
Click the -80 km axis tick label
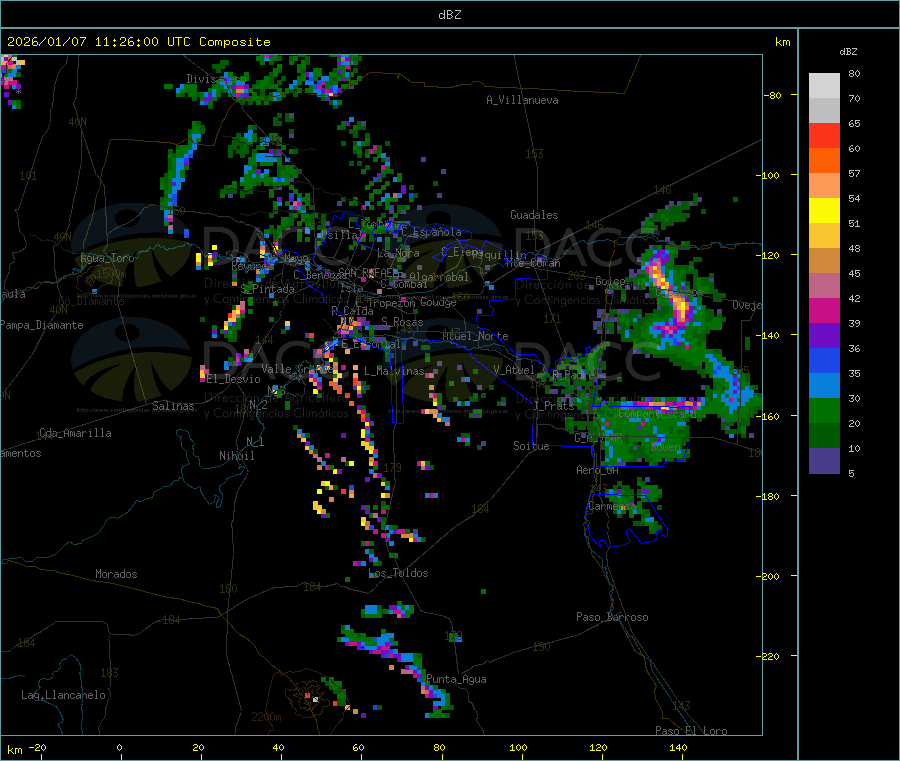[x=772, y=95]
